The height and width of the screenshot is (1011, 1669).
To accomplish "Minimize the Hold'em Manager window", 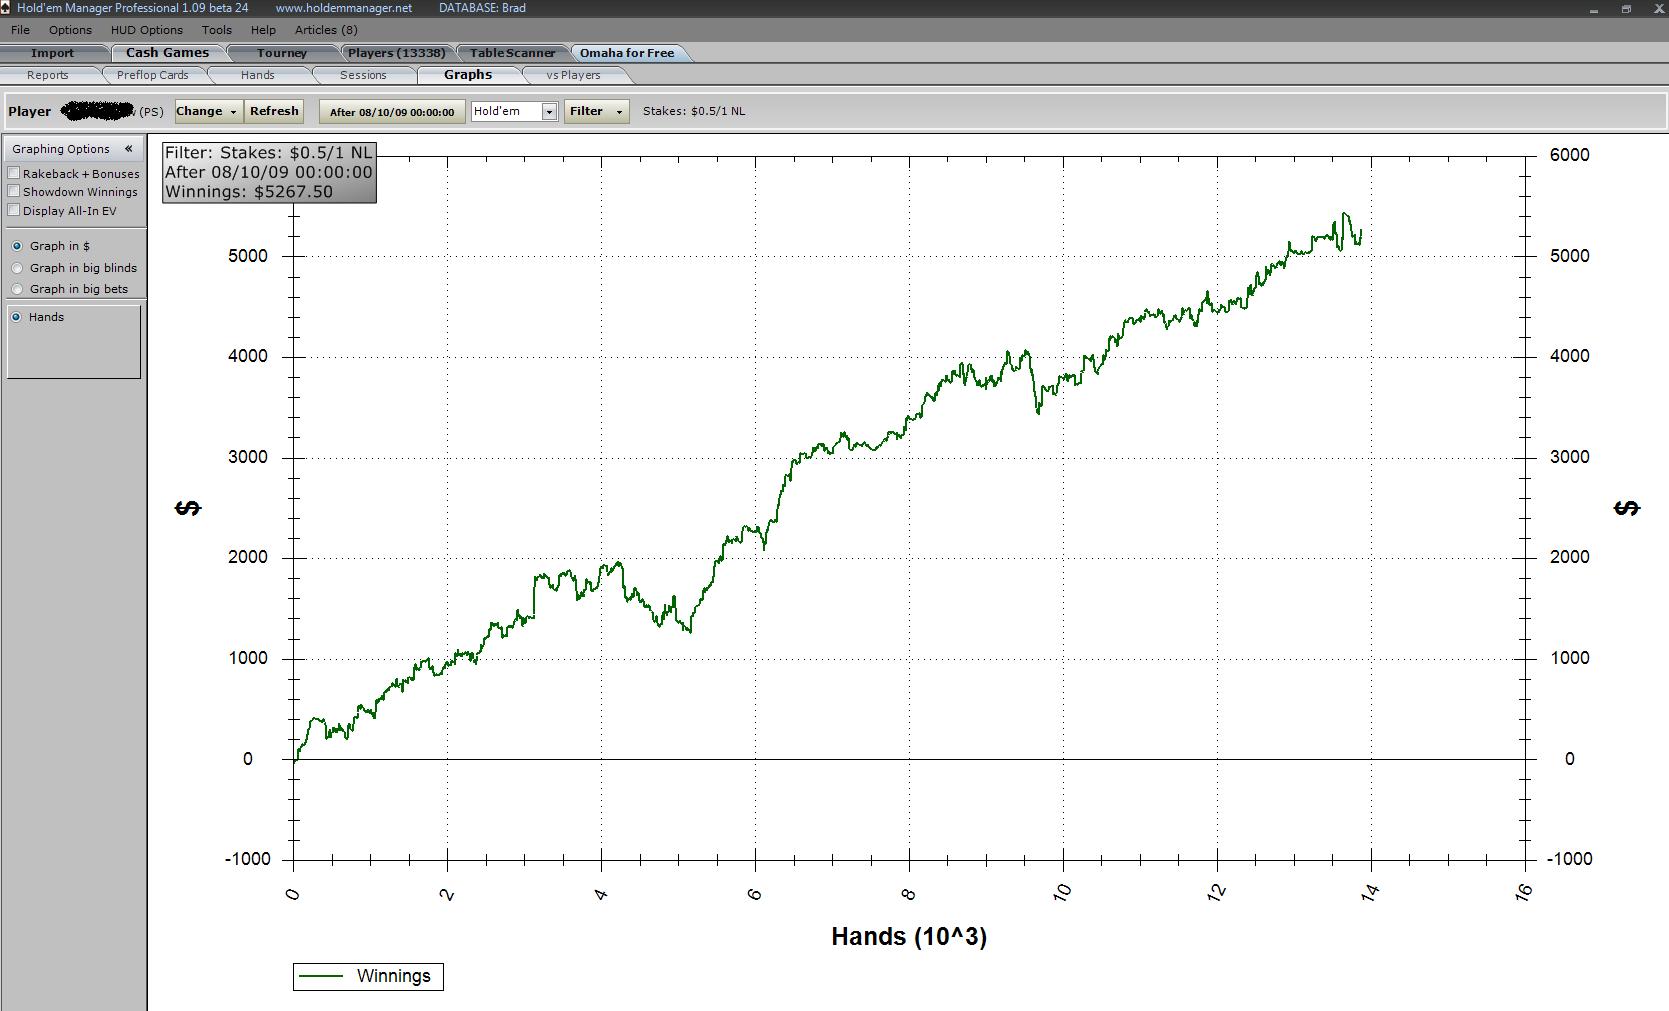I will [x=1594, y=9].
